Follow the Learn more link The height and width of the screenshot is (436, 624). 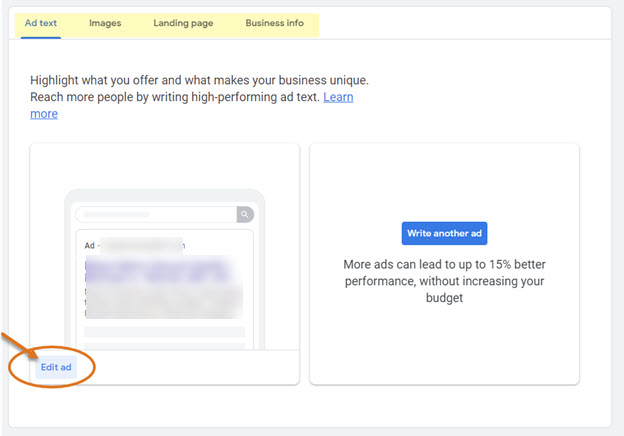tap(338, 97)
